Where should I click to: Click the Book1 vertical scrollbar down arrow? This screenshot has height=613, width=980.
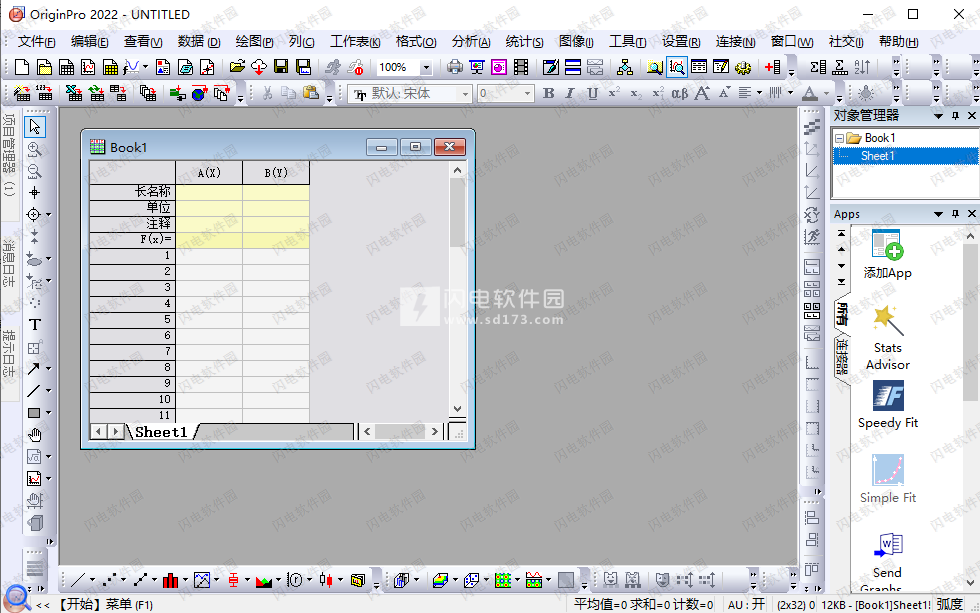coord(458,409)
